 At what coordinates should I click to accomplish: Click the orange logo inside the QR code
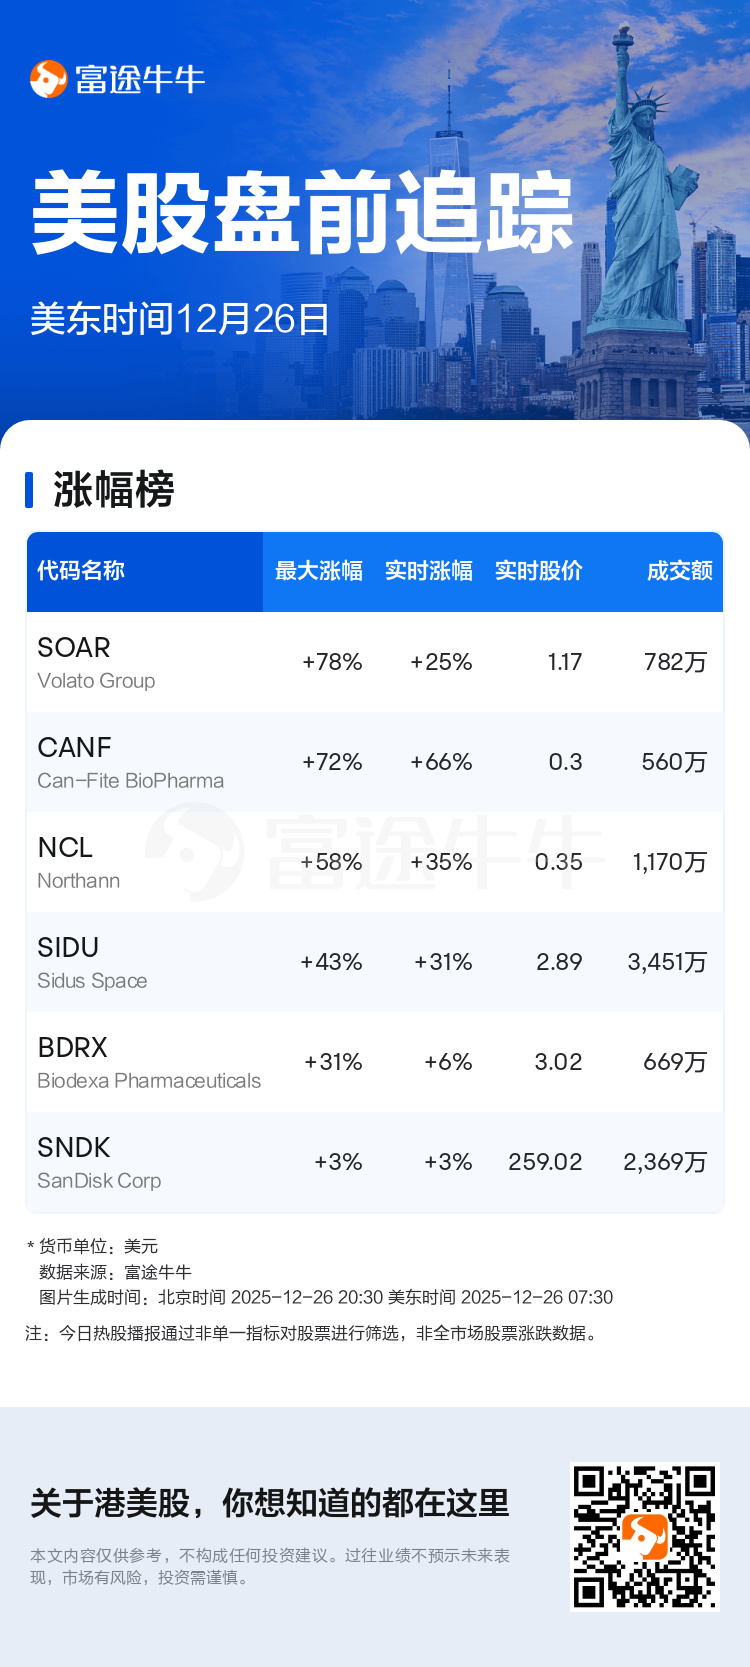point(644,1537)
